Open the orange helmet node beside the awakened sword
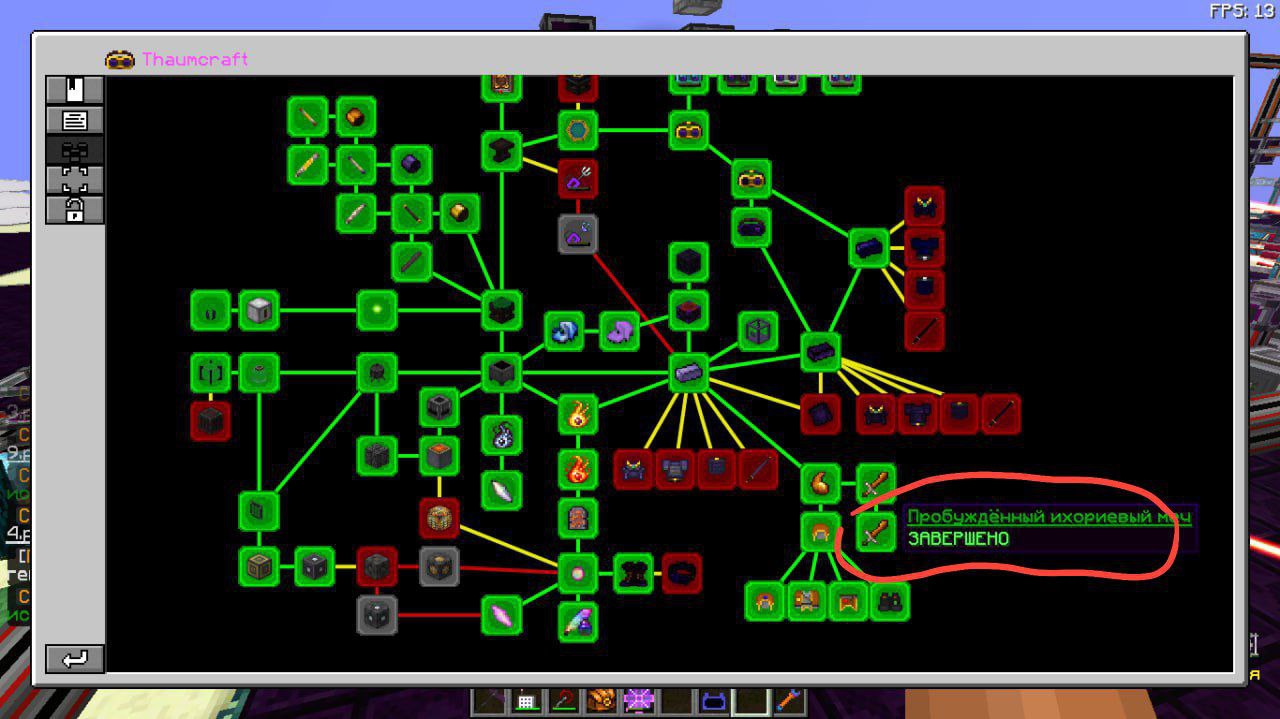Screen dimensions: 1280x719 pyautogui.click(x=820, y=531)
